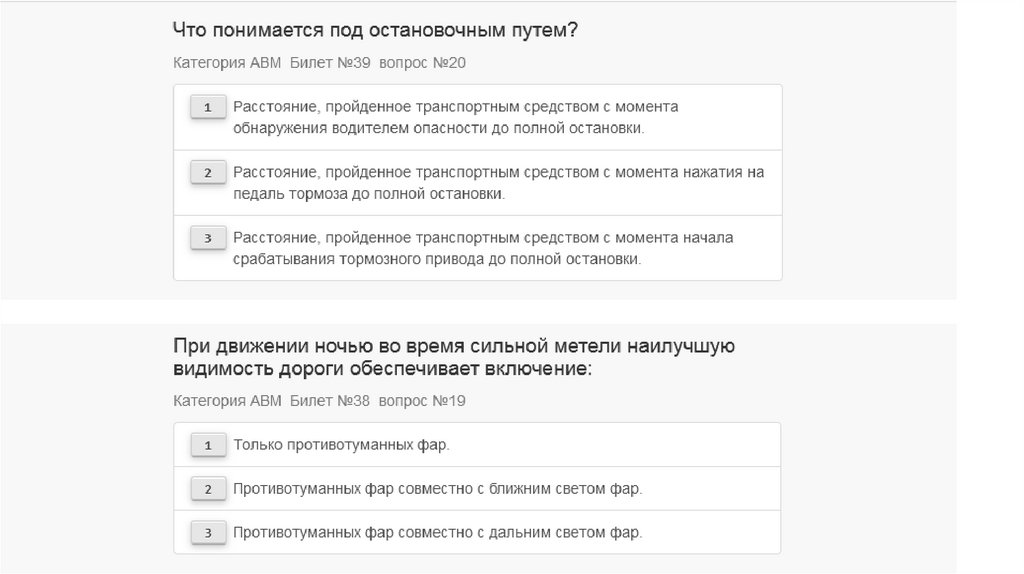Viewport: 1024px width, 574px height.
Task: Click 'Категория ABM' above the Билет №39 label
Action: click(227, 63)
